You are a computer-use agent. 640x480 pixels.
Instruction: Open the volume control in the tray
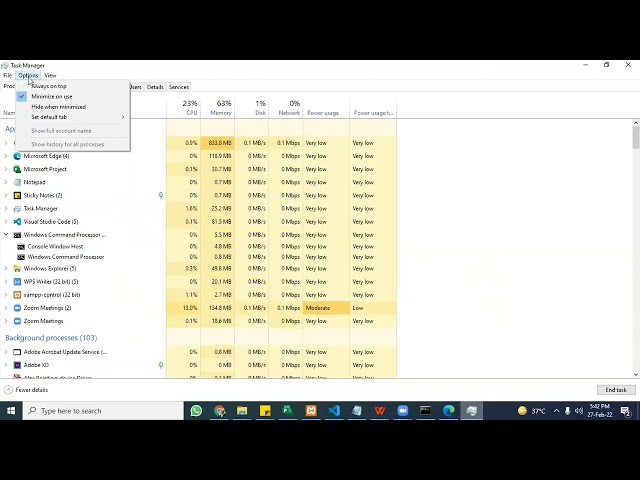579,411
